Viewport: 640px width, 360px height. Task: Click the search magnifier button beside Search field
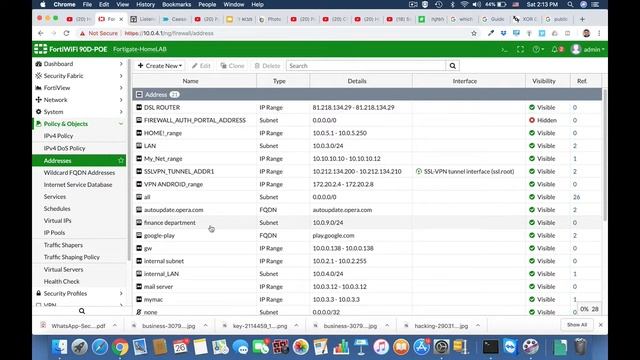click(x=453, y=66)
